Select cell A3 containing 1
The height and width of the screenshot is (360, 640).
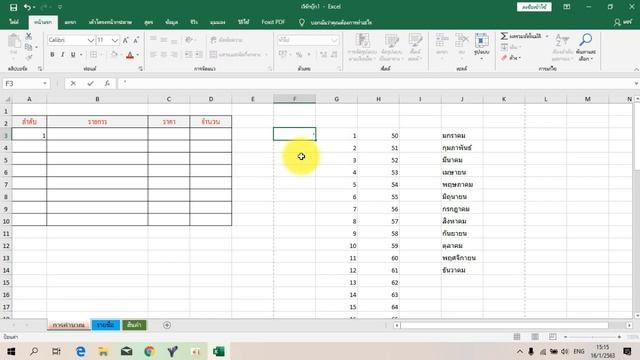tap(29, 135)
